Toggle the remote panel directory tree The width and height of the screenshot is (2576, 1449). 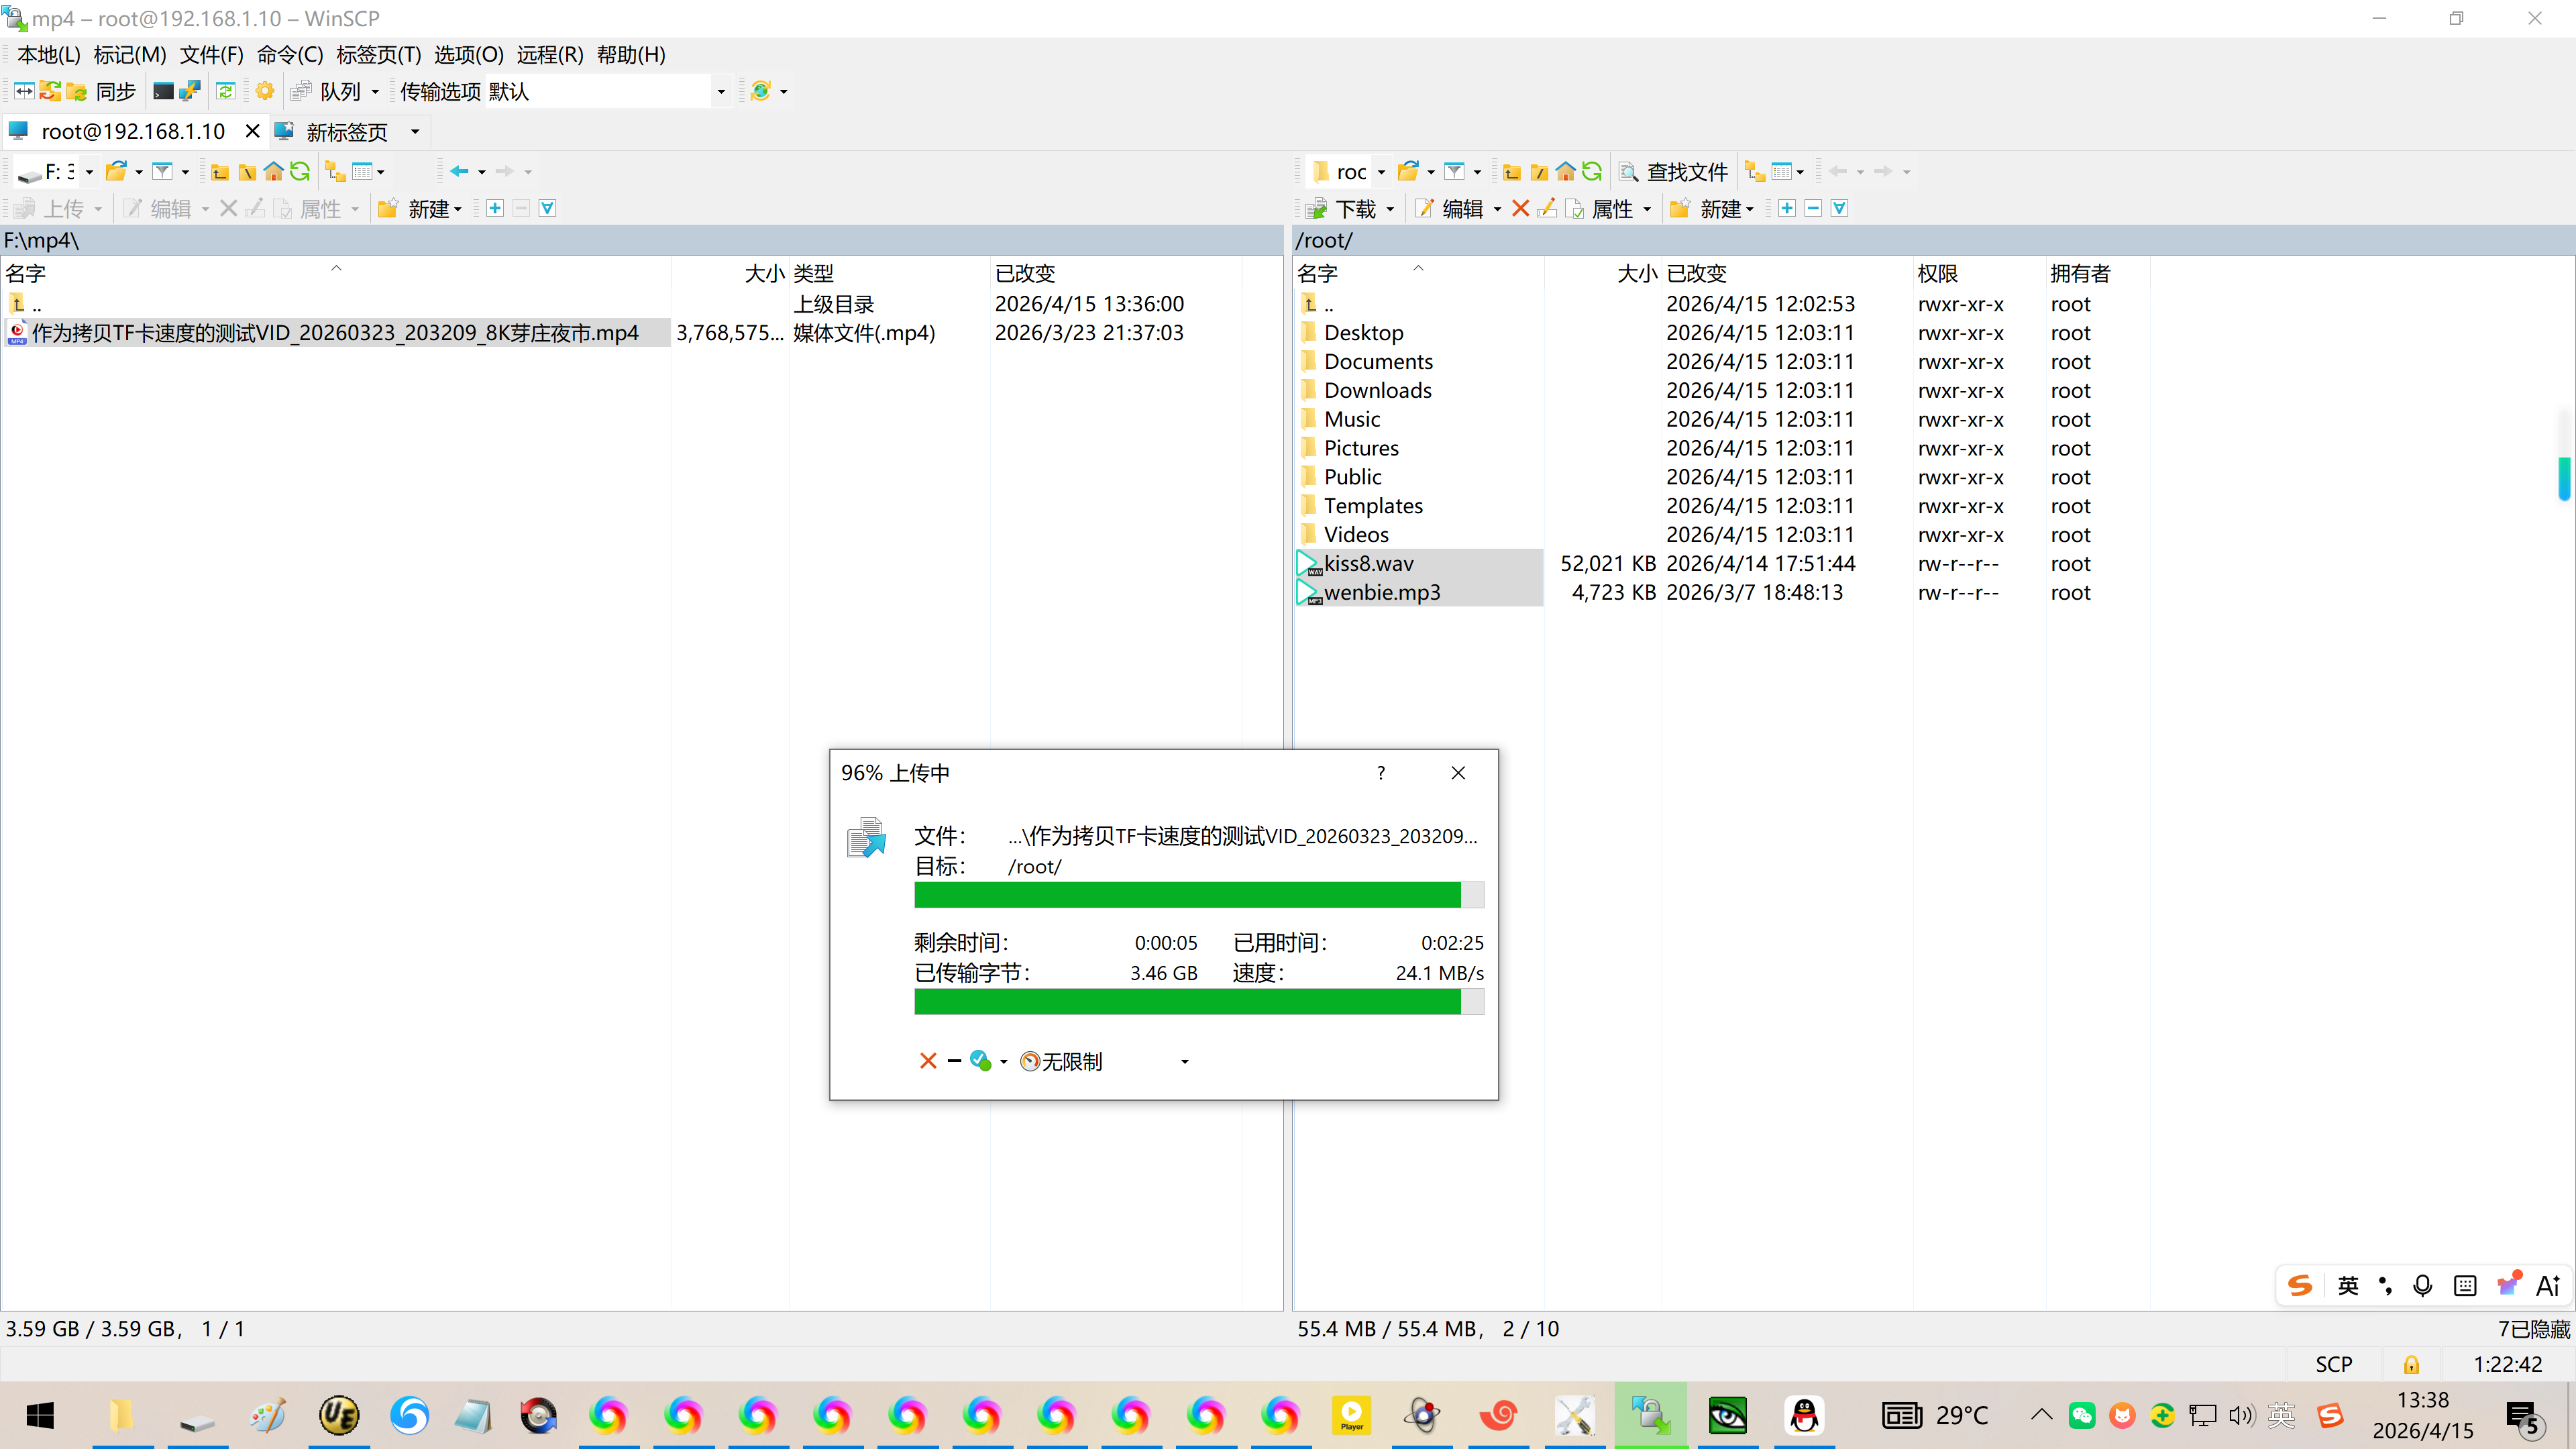[x=1754, y=172]
